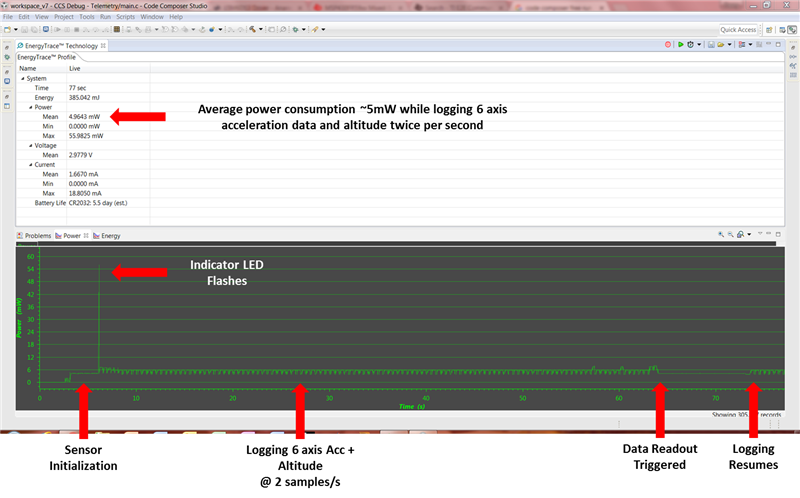The height and width of the screenshot is (498, 800).
Task: Open the Window menu
Action: pyautogui.click(x=152, y=17)
